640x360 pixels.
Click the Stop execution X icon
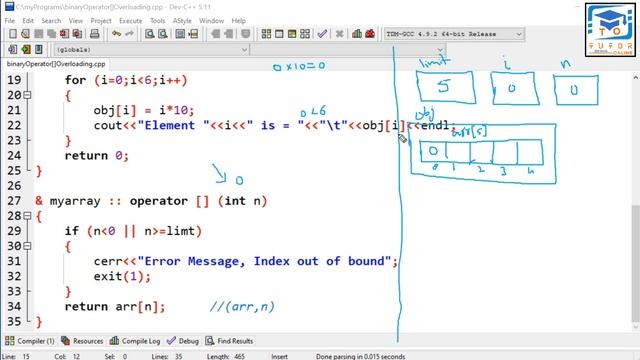tap(339, 34)
